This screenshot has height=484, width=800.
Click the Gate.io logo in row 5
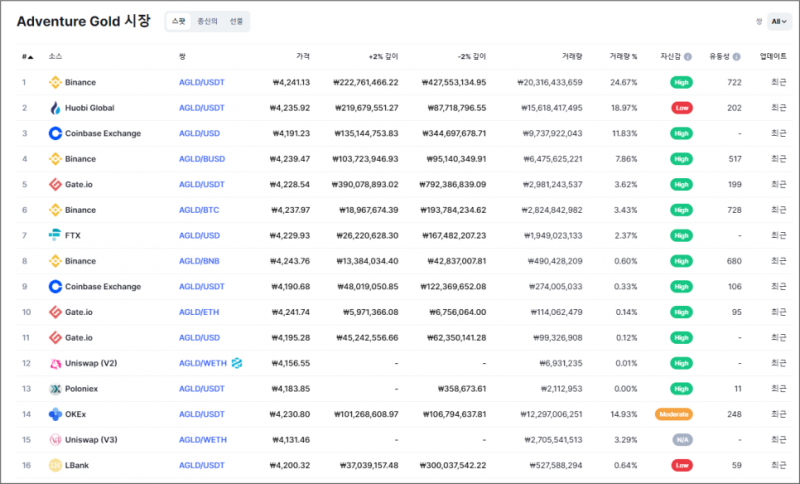click(55, 184)
